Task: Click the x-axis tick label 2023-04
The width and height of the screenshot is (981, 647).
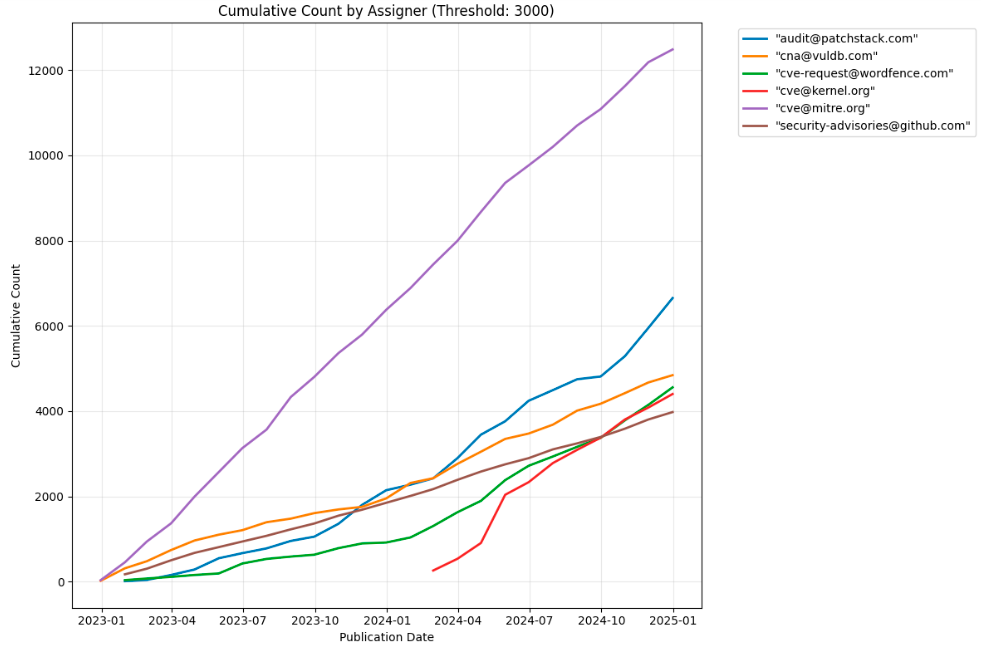Action: (x=172, y=621)
